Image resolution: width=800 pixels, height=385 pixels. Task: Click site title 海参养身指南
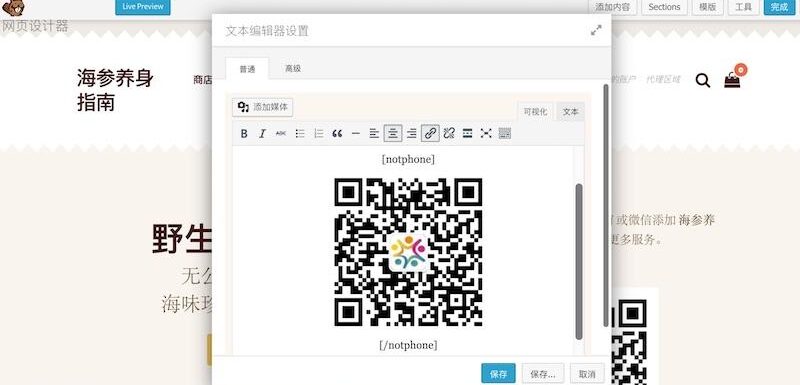tap(115, 91)
